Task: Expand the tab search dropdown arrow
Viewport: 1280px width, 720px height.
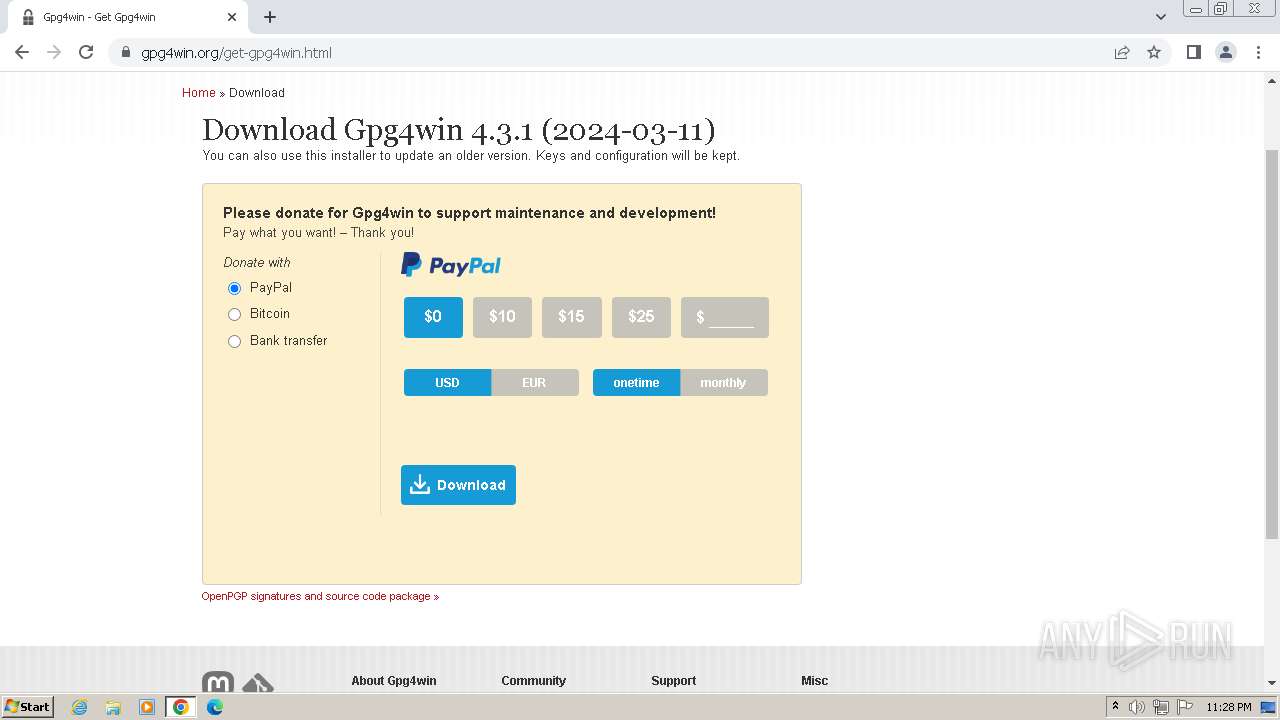Action: tap(1160, 17)
